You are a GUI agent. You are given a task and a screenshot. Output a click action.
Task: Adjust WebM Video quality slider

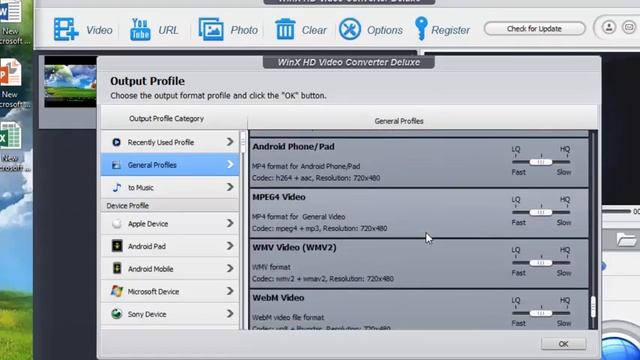point(541,313)
